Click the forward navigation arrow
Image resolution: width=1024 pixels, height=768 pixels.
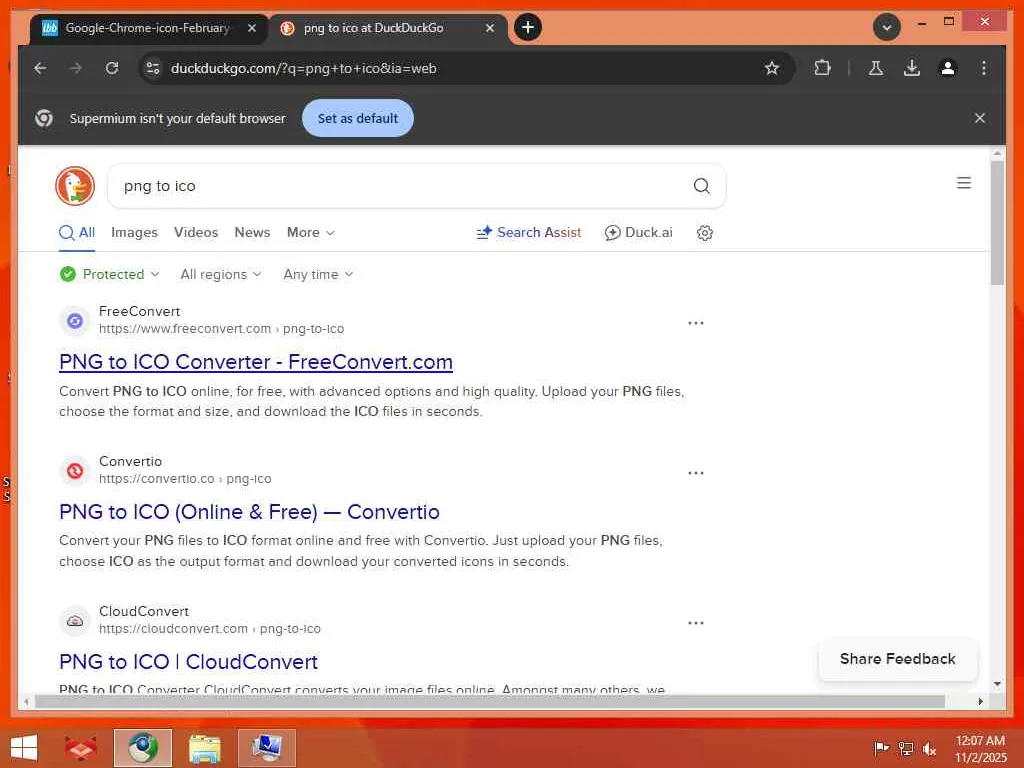76,68
